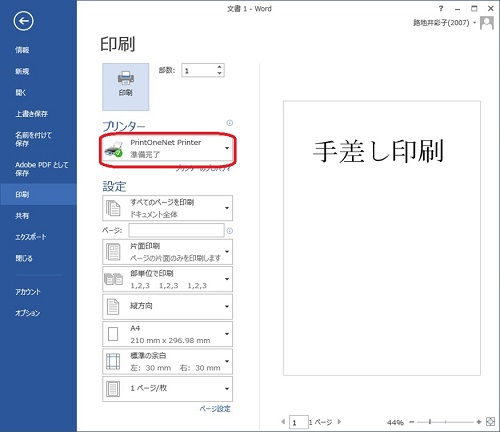The image size is (500, 432).
Task: Expand すべてのページを印刷 dropdown
Action: coord(167,208)
